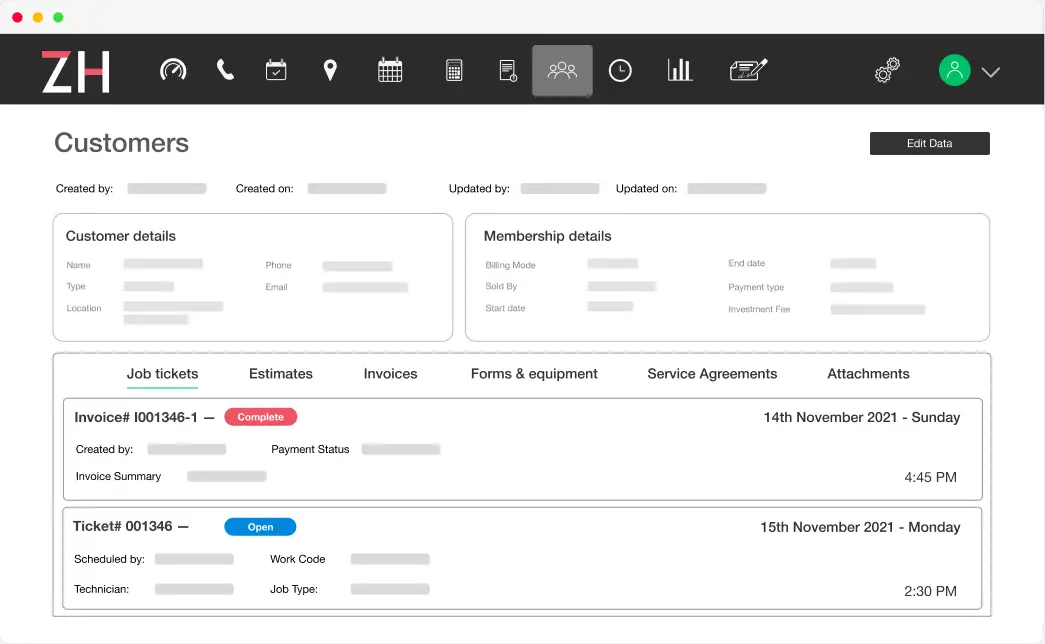1045x644 pixels.
Task: Click the Sold By label
Action: 501,286
